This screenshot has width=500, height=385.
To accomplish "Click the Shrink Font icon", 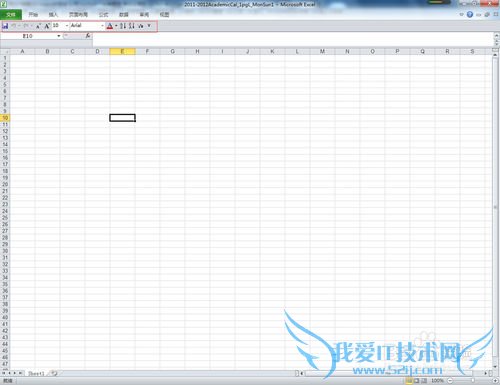I will point(38,26).
